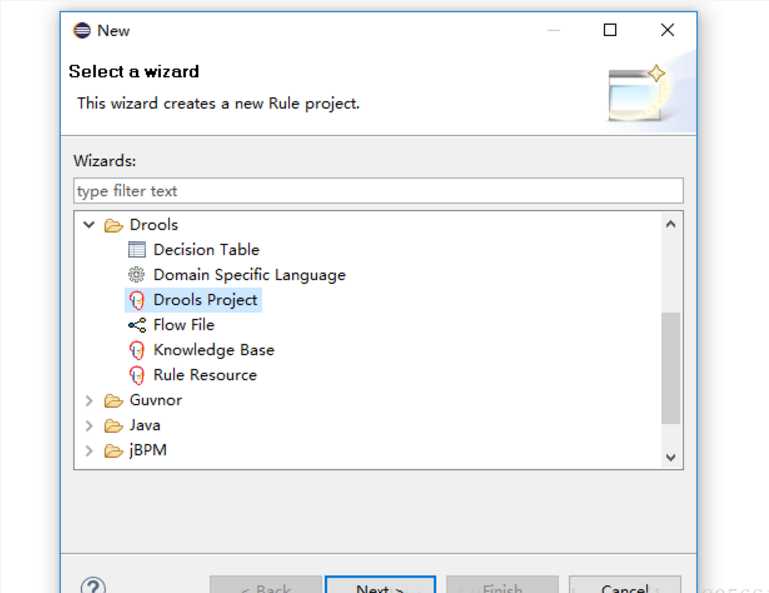Click the Rule Resource icon
The image size is (769, 593).
click(137, 375)
